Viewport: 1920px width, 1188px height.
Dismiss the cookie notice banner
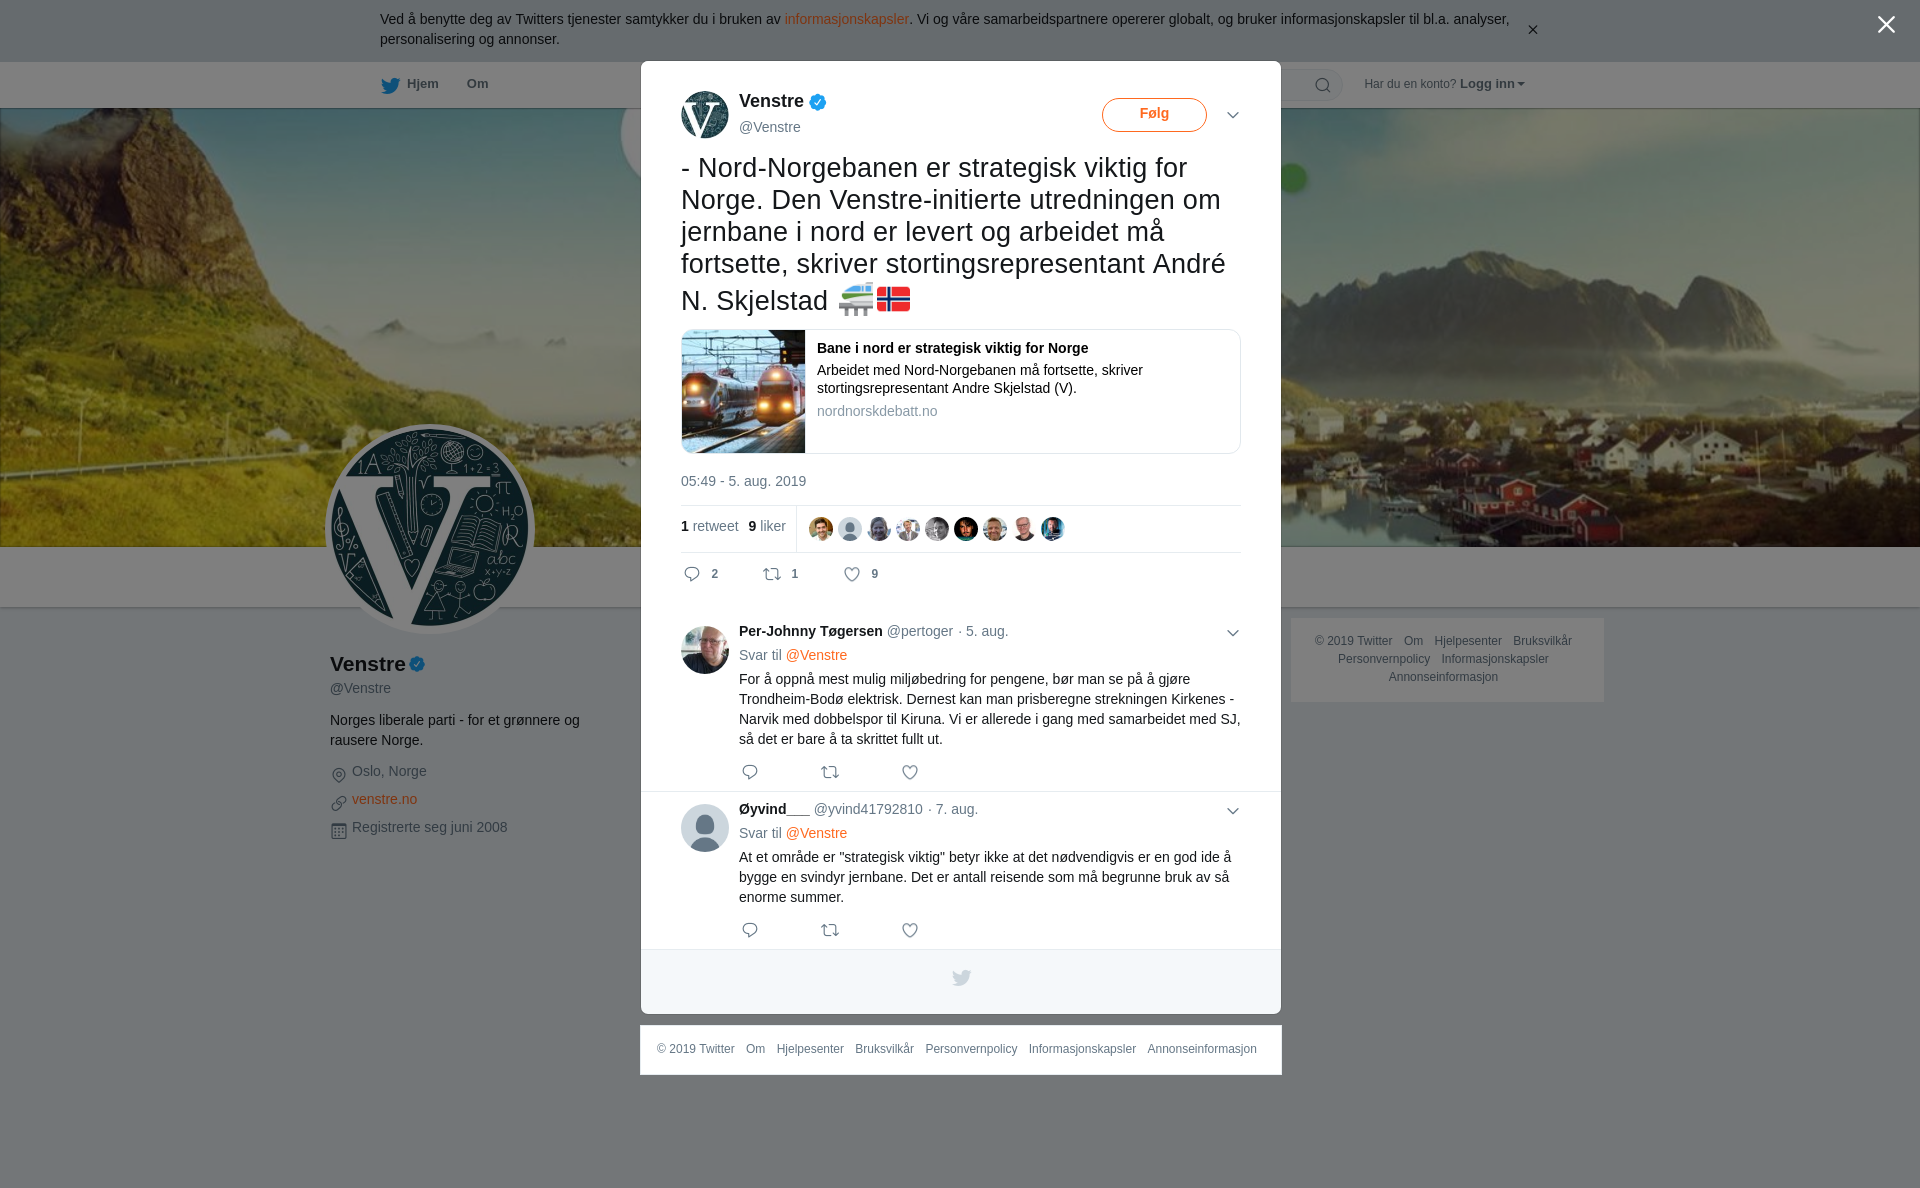(x=1532, y=30)
